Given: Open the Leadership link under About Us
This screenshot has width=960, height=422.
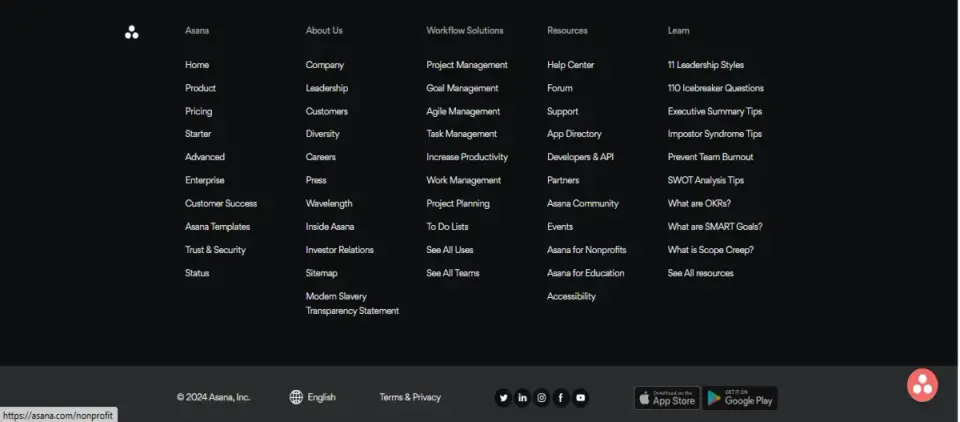Looking at the screenshot, I should tap(327, 88).
